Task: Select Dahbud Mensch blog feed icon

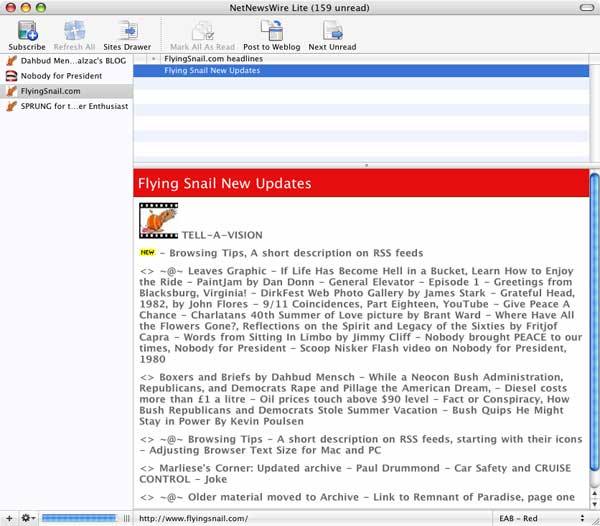Action: (11, 60)
